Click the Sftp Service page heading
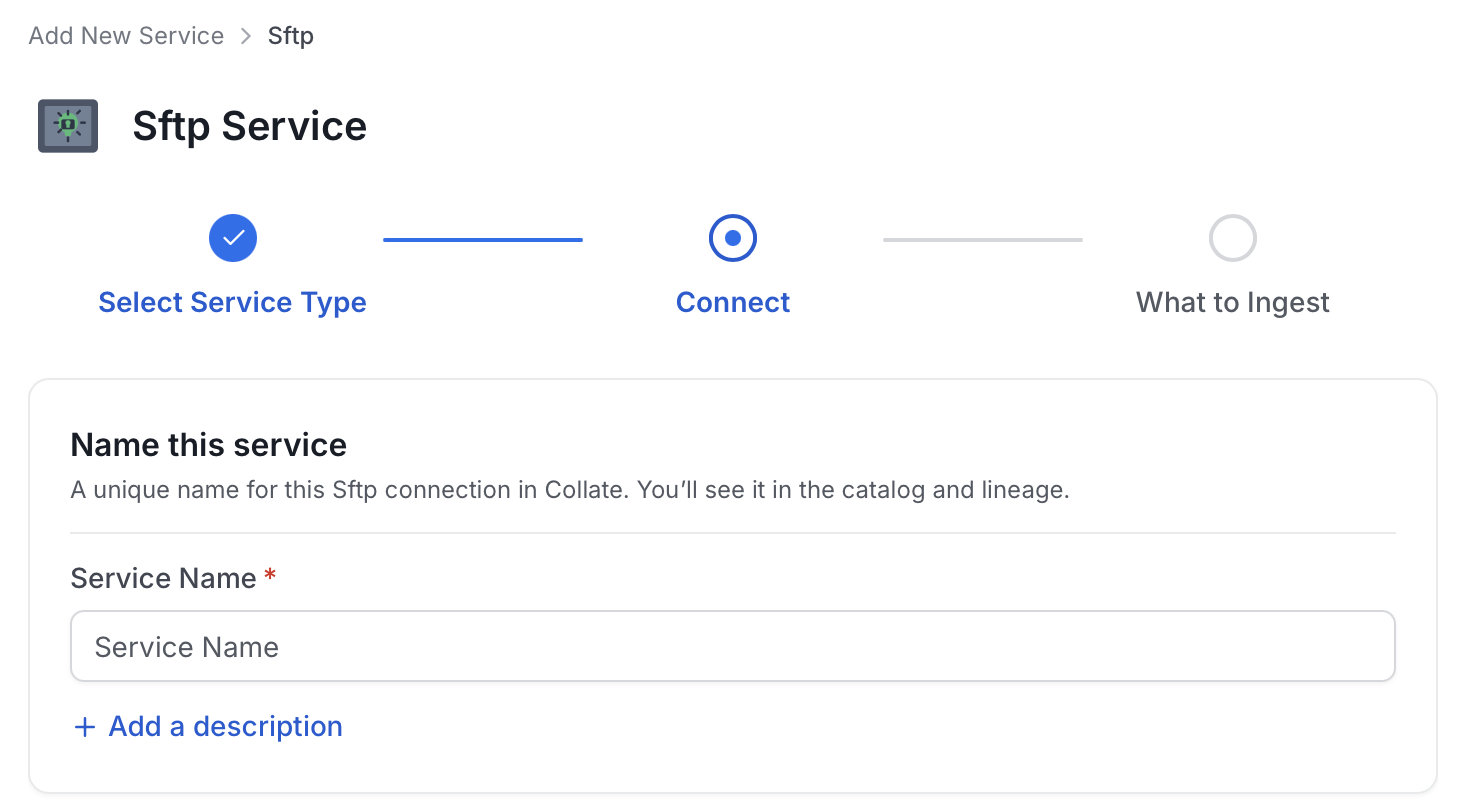 point(250,126)
